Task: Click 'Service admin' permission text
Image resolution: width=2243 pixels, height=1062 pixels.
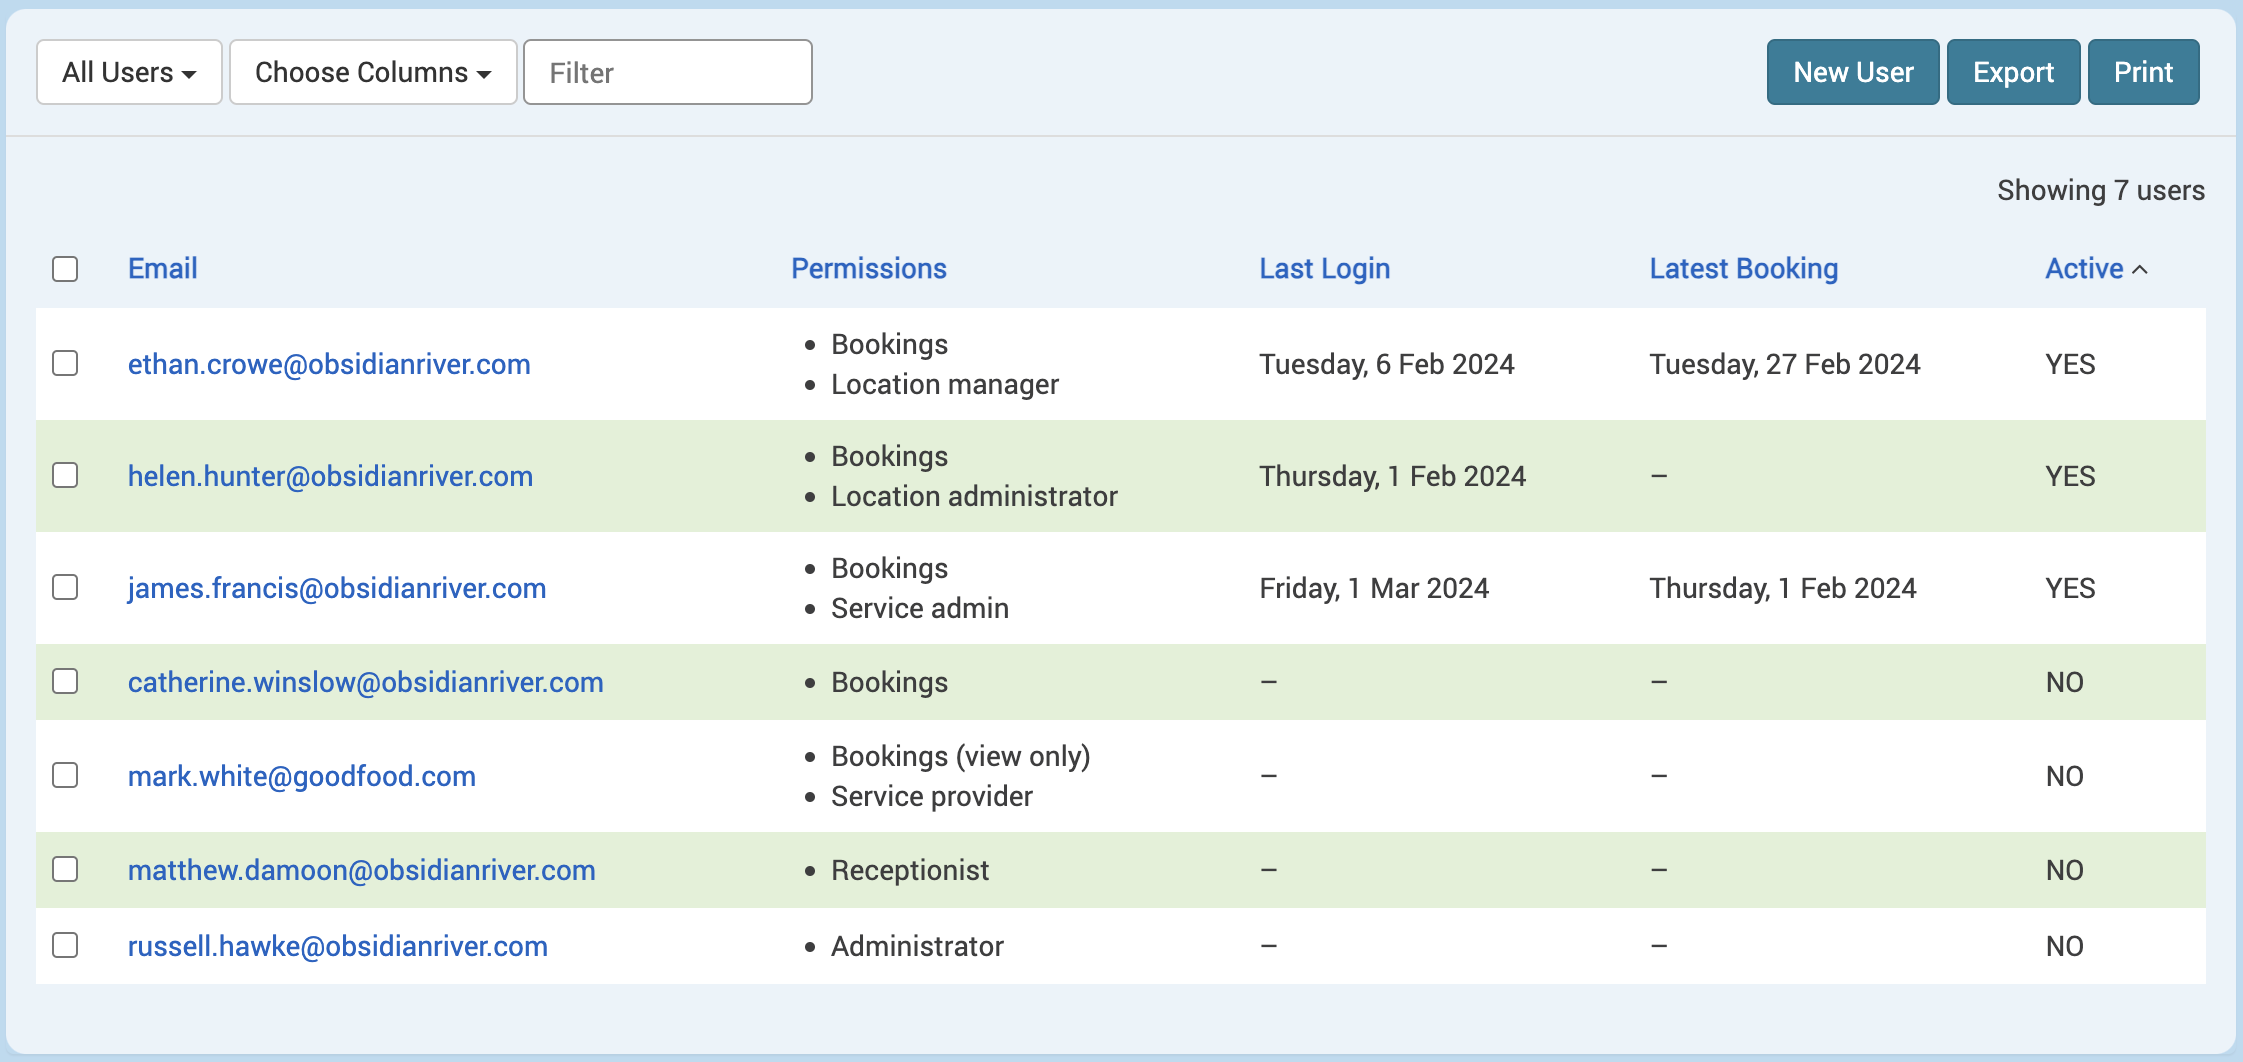Action: 919,608
